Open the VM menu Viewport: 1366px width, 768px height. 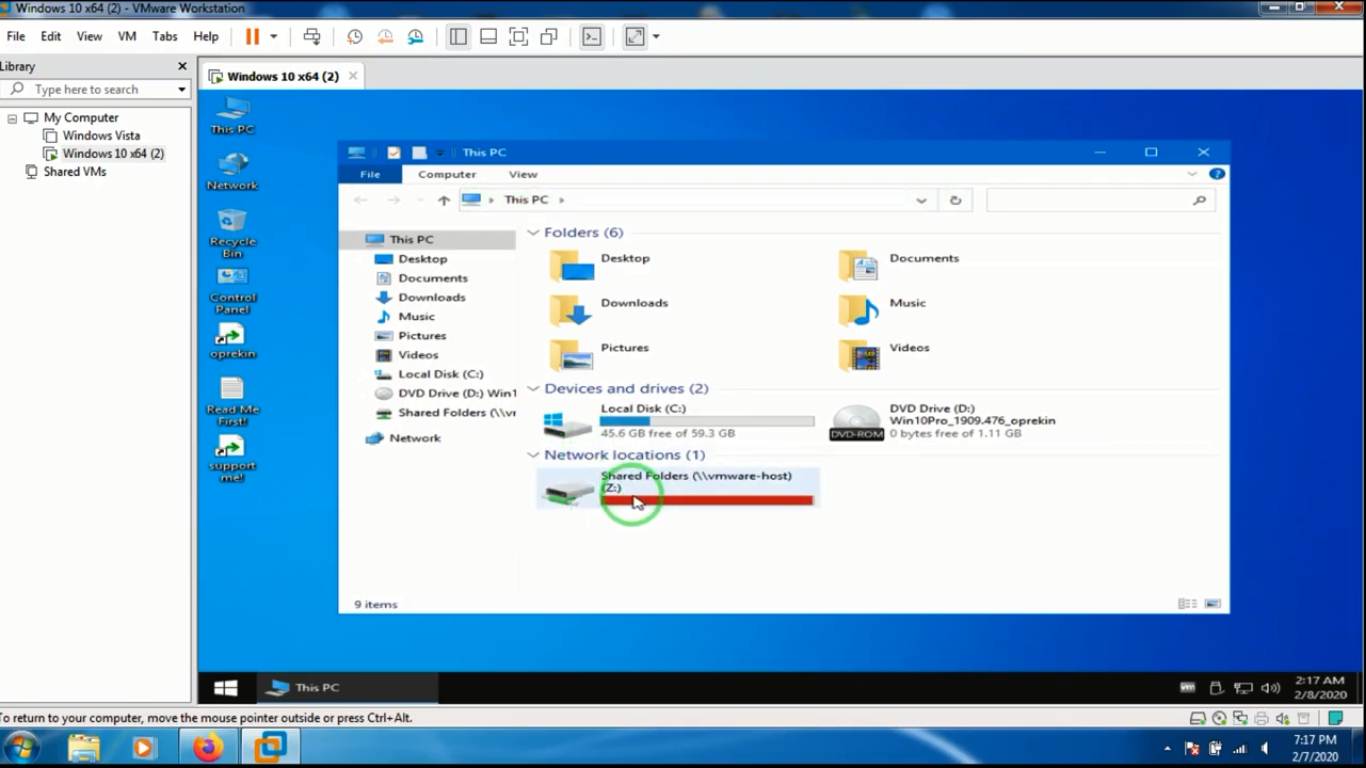[x=127, y=36]
